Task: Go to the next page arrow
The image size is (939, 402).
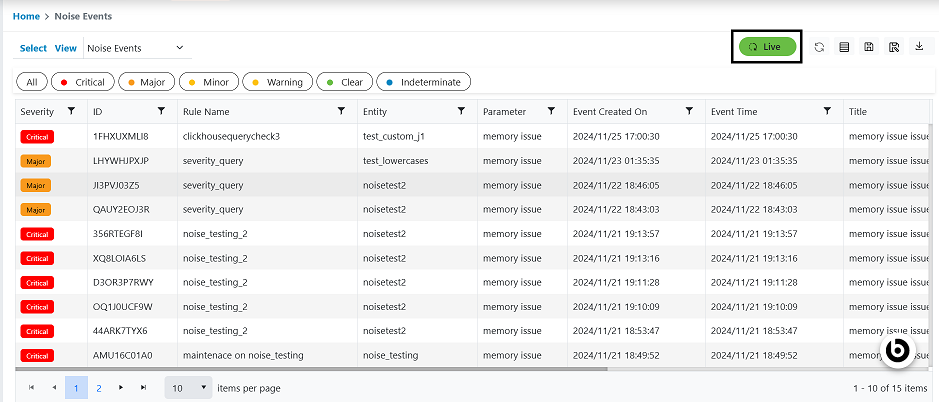Action: pyautogui.click(x=121, y=387)
